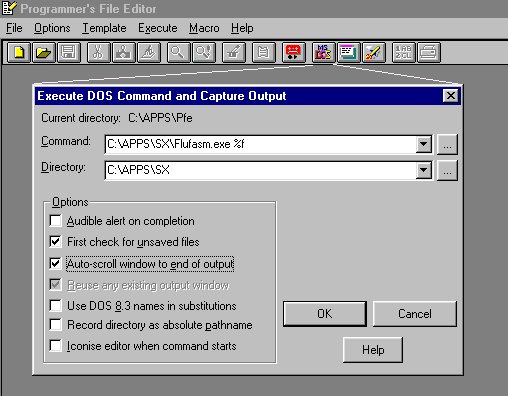Click OK to run the command

click(x=325, y=314)
